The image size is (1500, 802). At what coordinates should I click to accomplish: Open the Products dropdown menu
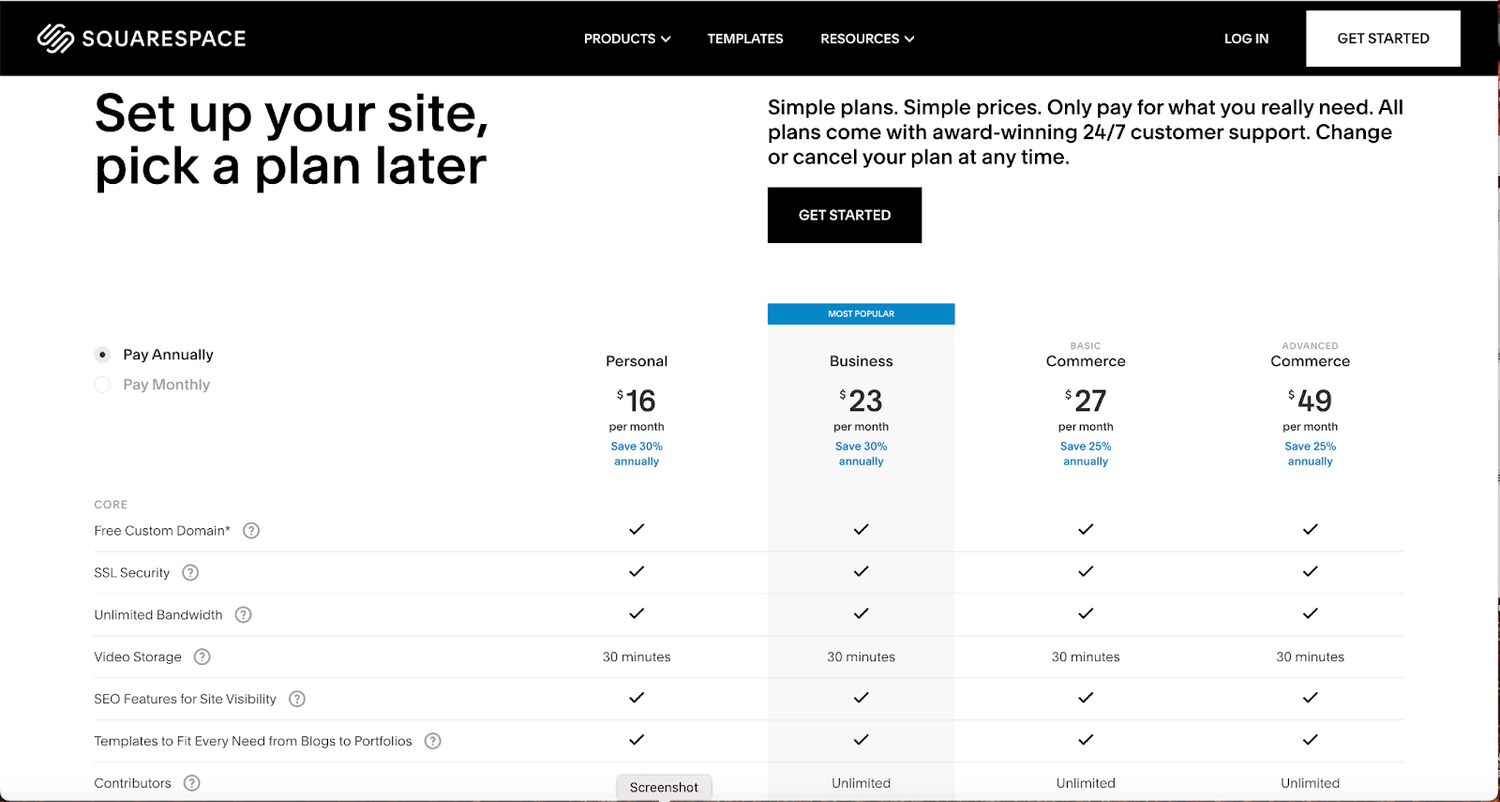(x=627, y=38)
